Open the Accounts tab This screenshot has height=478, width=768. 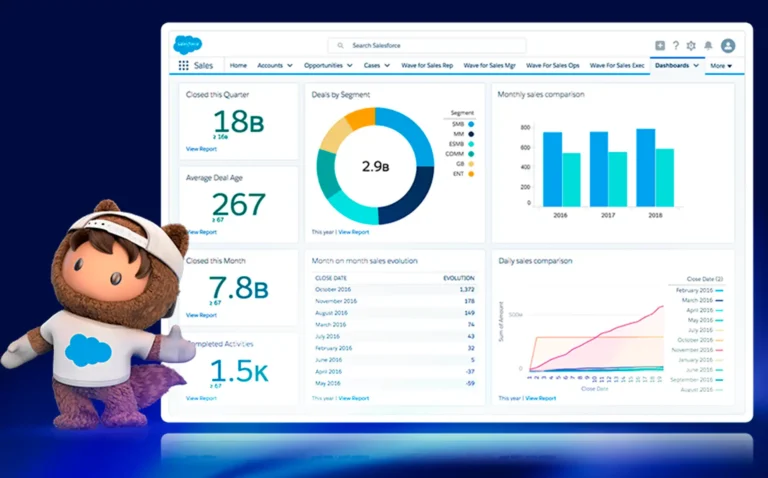coord(270,65)
